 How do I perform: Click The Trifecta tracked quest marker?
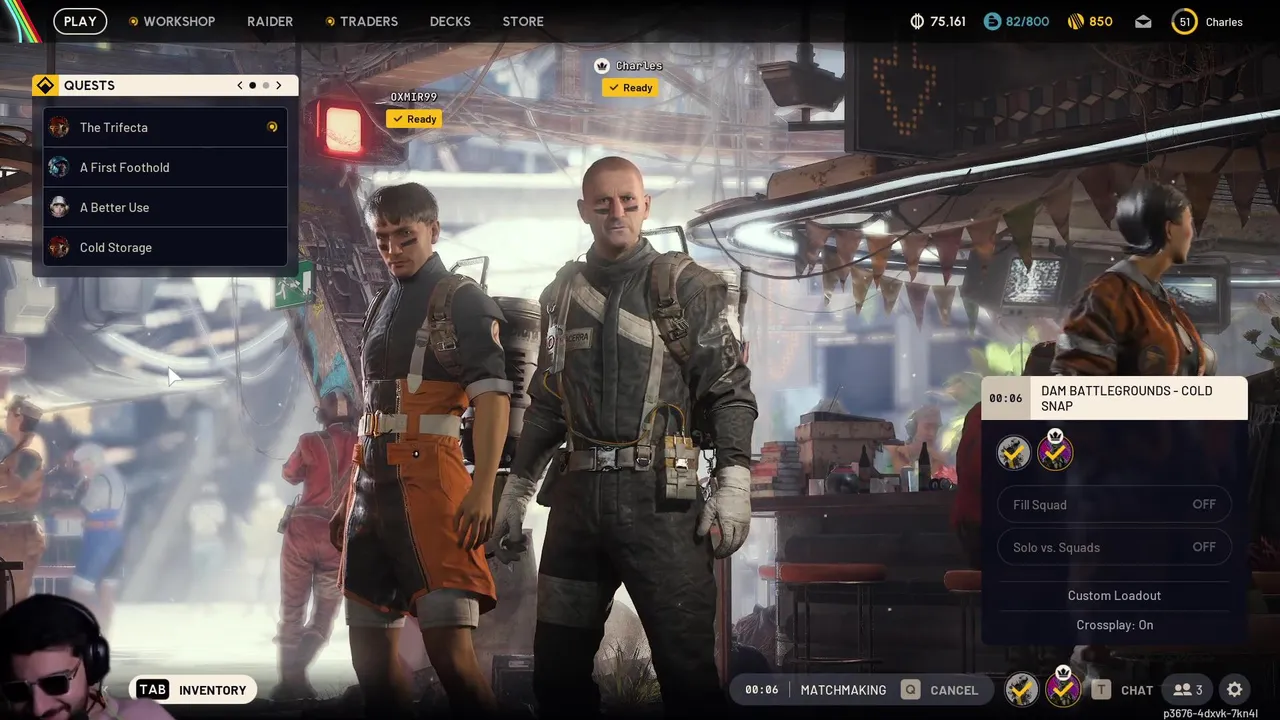[x=272, y=127]
